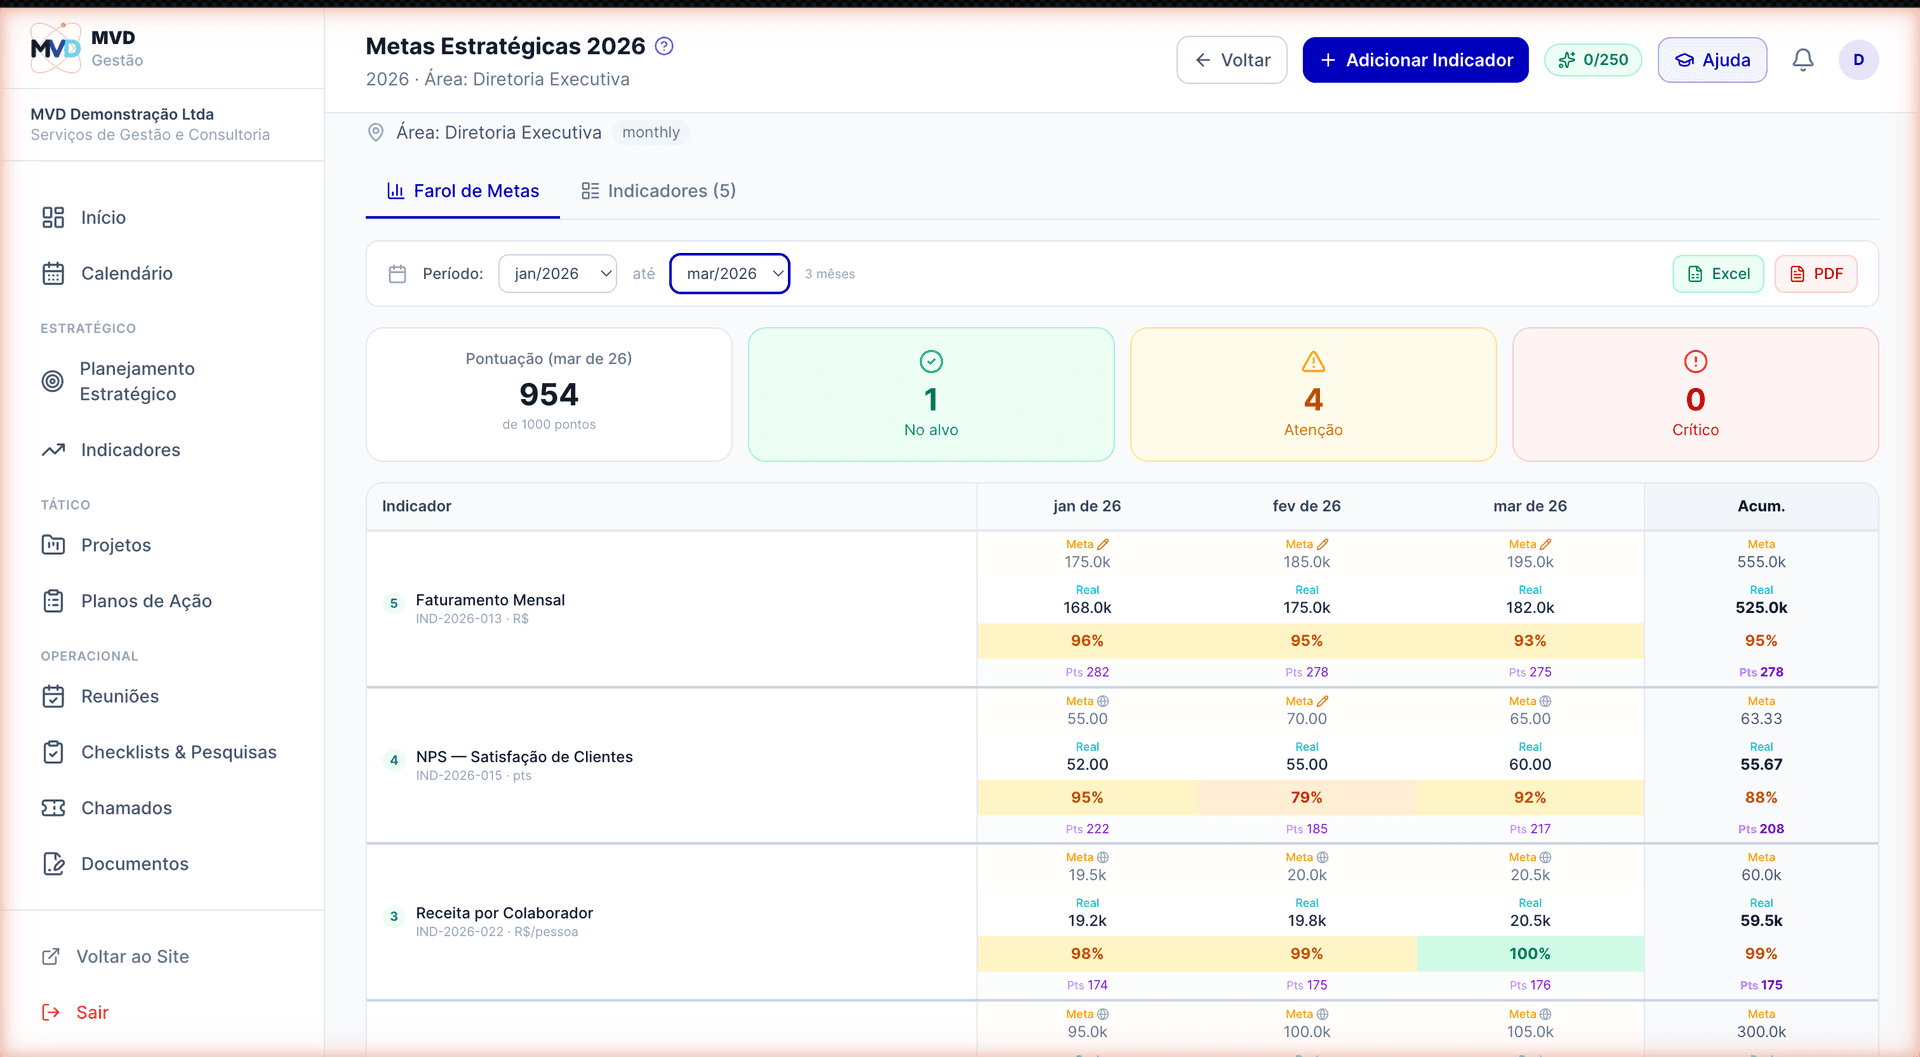Image resolution: width=1920 pixels, height=1057 pixels.
Task: Click Adicionar Indicador button
Action: [1415, 60]
